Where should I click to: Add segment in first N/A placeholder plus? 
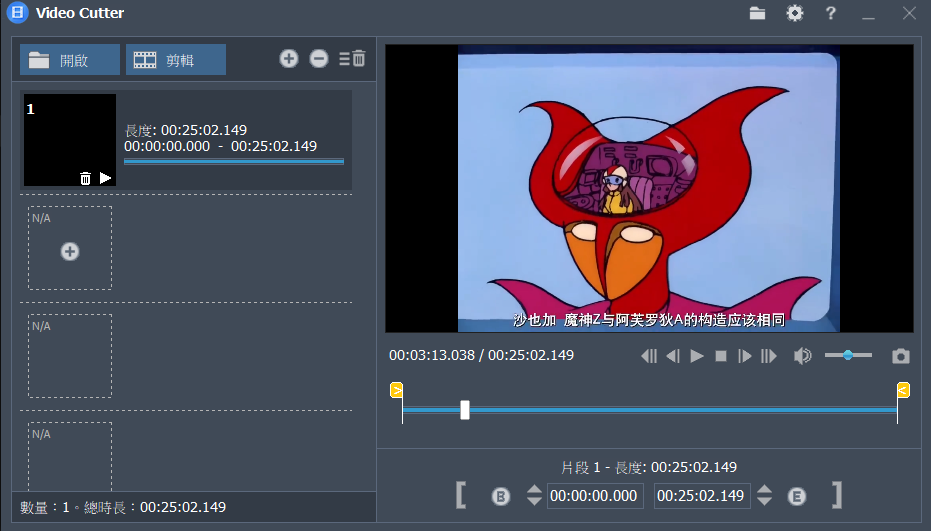coord(70,251)
